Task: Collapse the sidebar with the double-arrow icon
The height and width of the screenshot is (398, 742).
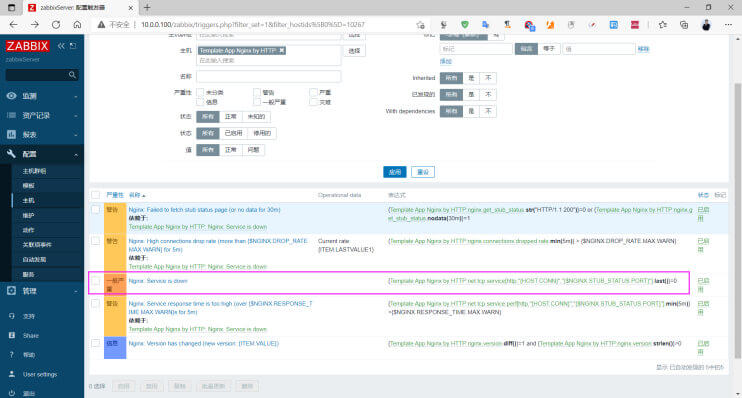Action: click(61, 46)
